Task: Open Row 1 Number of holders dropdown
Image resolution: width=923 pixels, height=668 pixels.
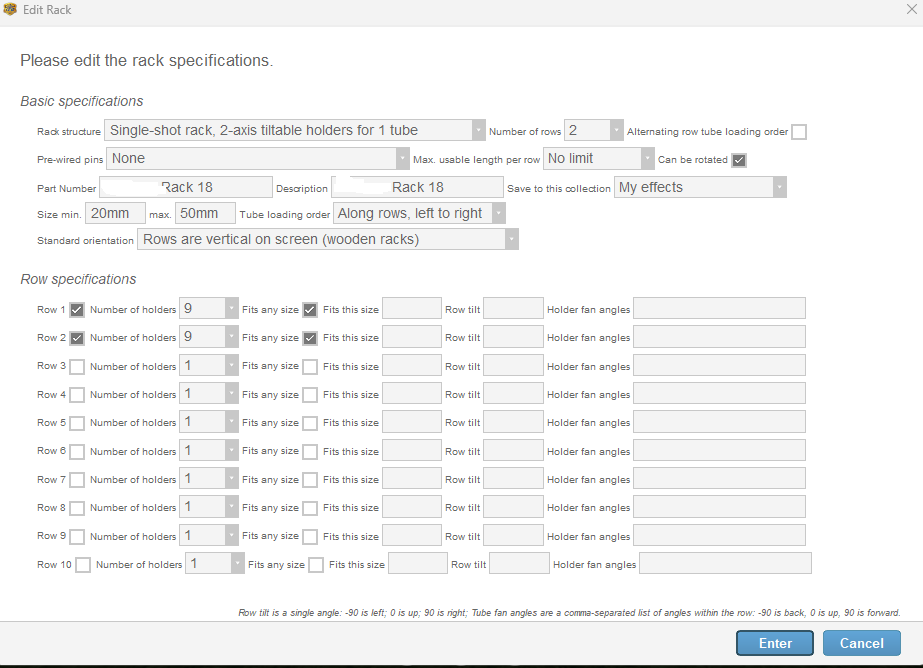Action: (x=208, y=310)
